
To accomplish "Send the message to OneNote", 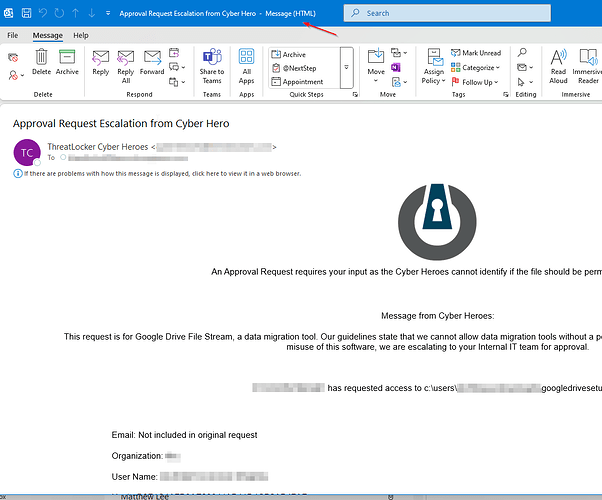I will tap(395, 67).
